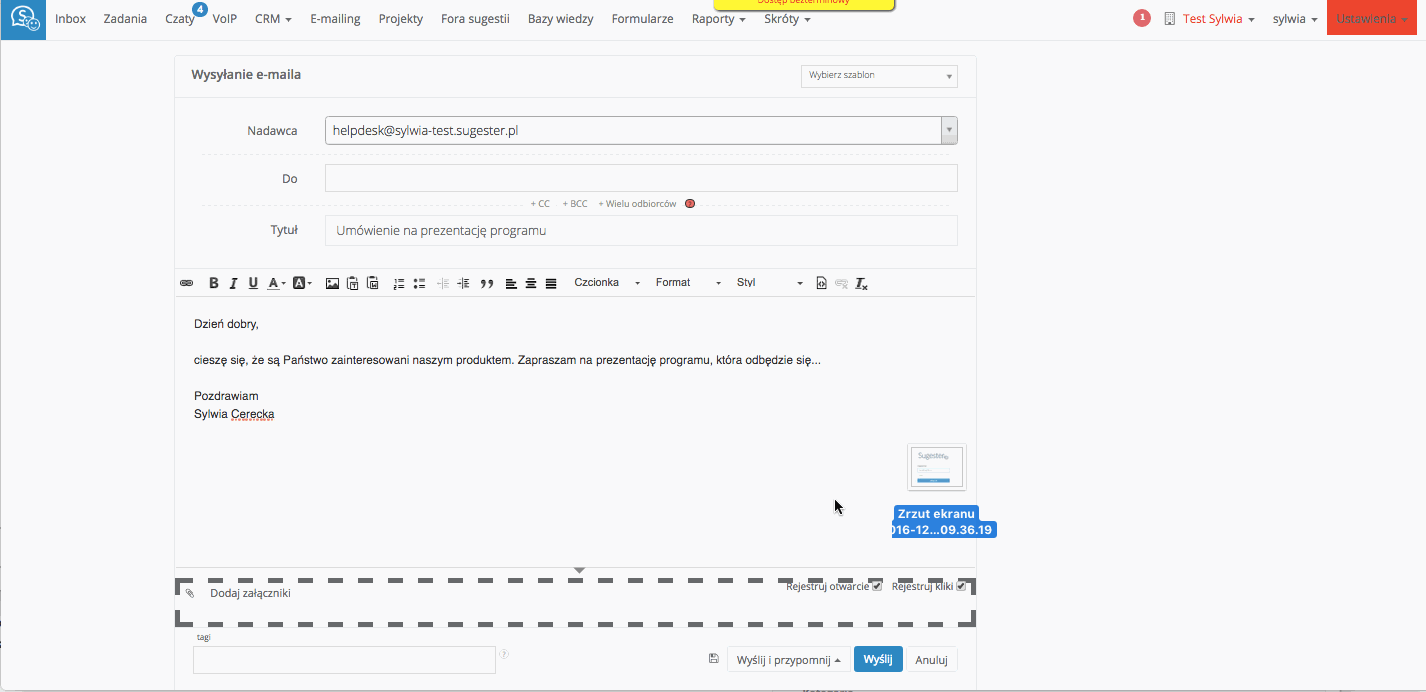Screen dimensions: 1426x692
Task: Insert an image into the email
Action: coord(332,283)
